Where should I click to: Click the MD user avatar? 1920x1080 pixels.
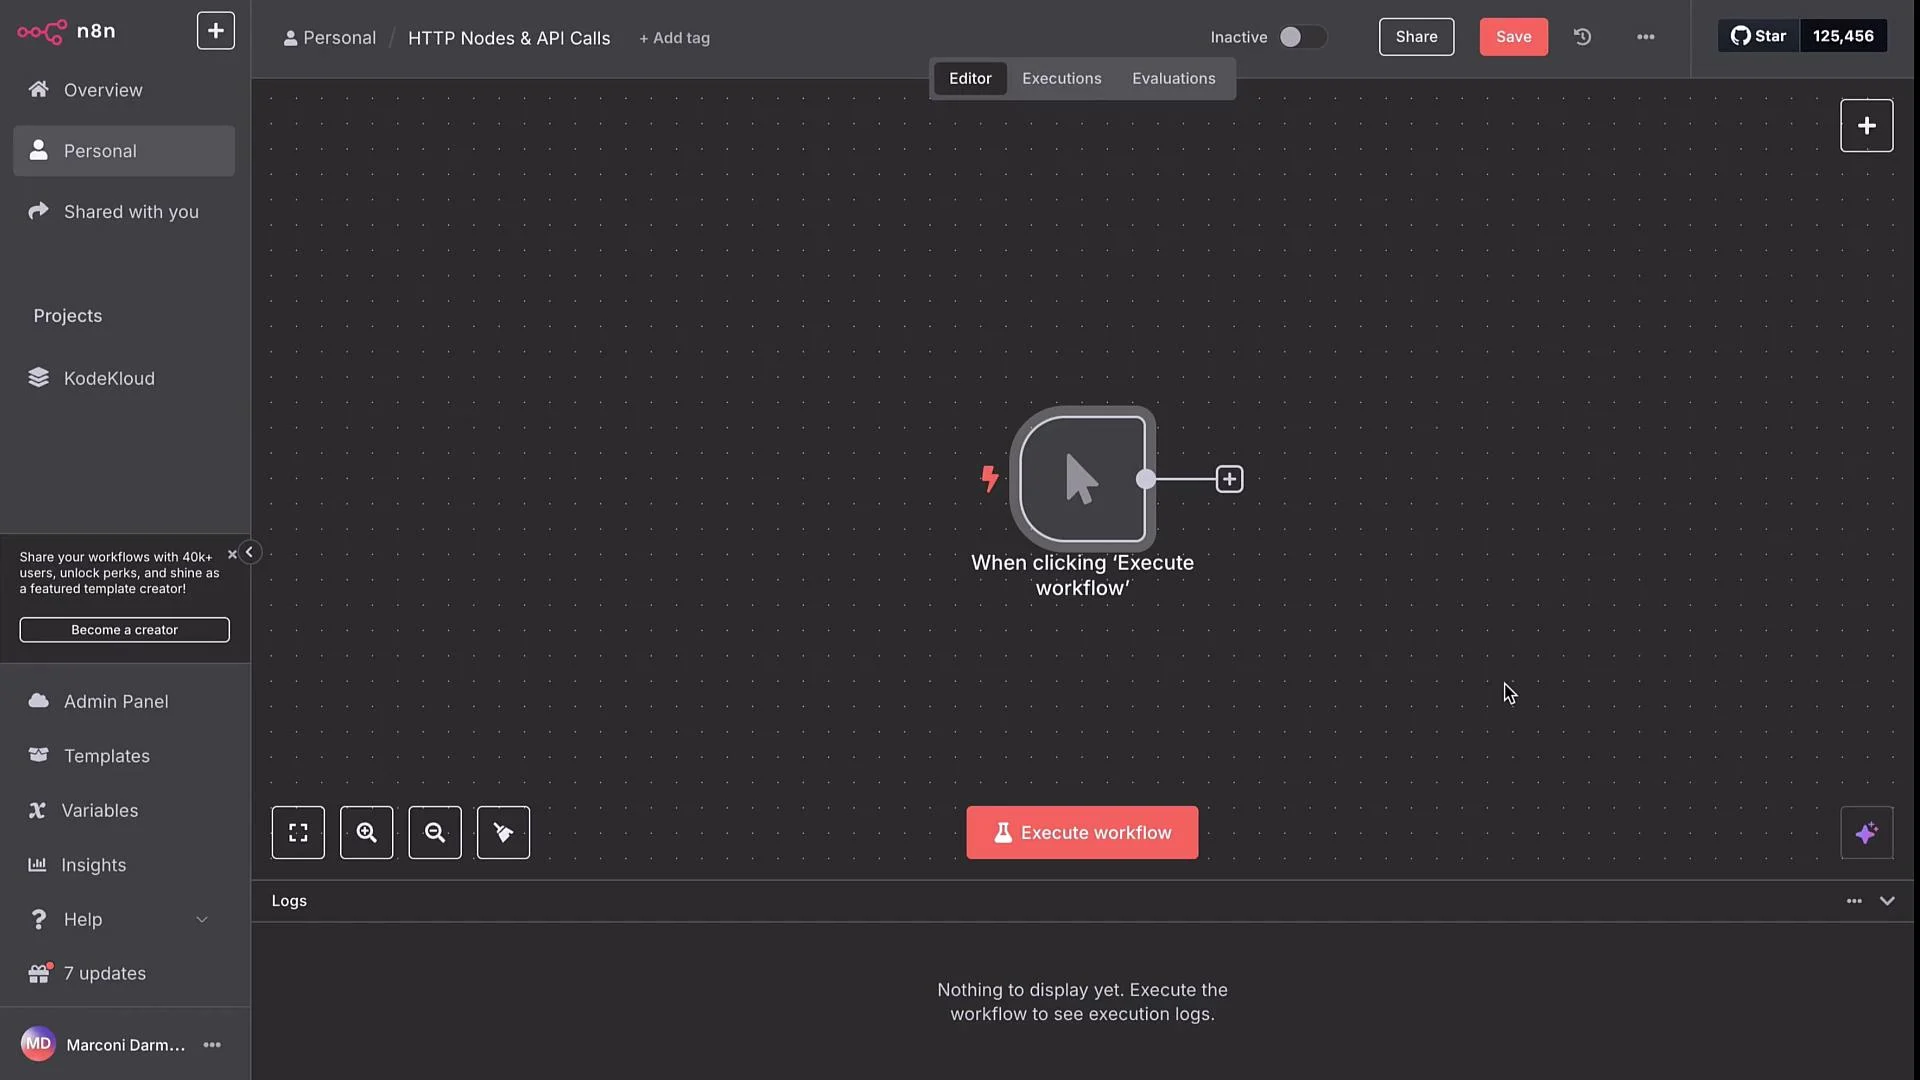[x=38, y=1045]
